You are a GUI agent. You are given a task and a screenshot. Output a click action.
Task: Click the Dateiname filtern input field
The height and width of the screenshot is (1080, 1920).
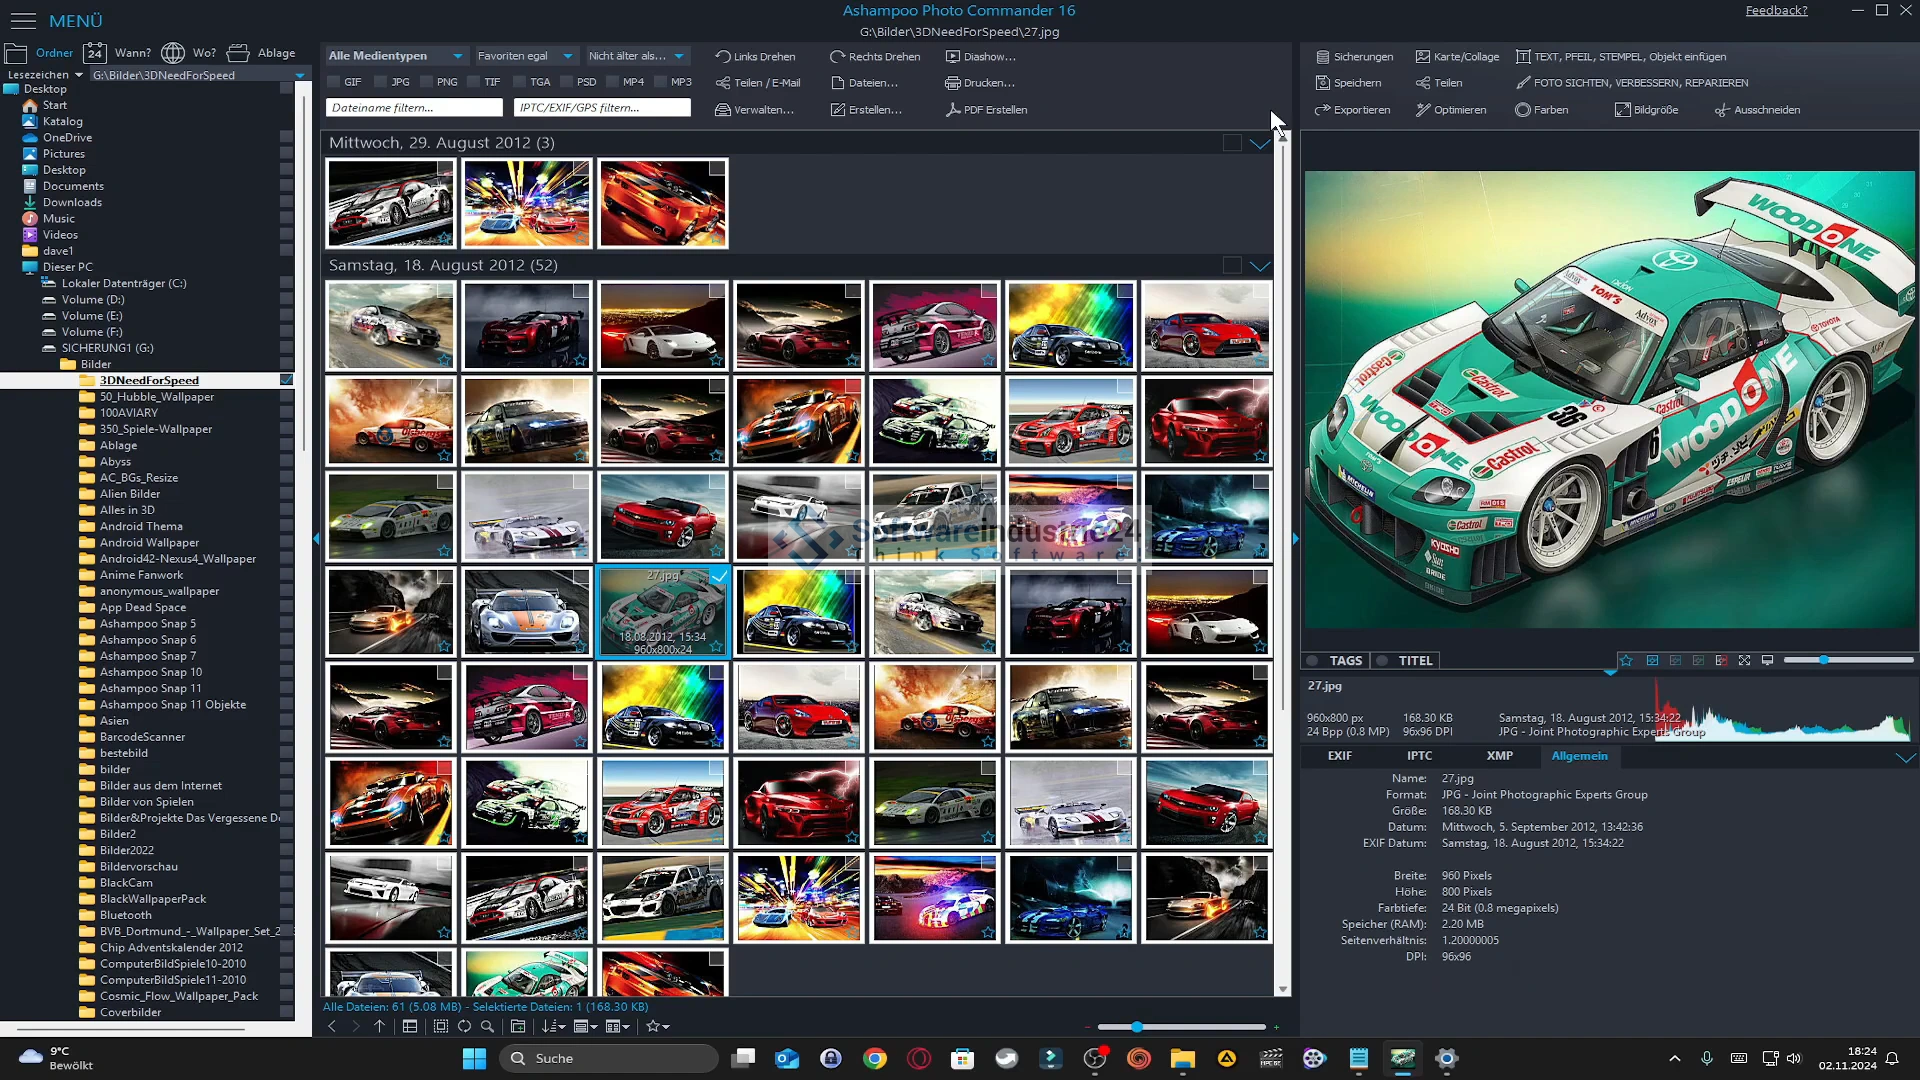tap(413, 108)
